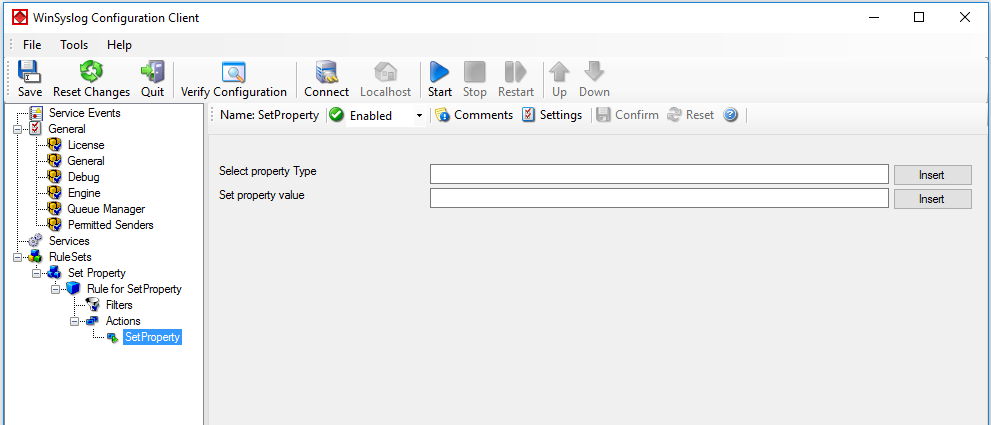Open the File menu
This screenshot has width=991, height=425.
click(32, 45)
